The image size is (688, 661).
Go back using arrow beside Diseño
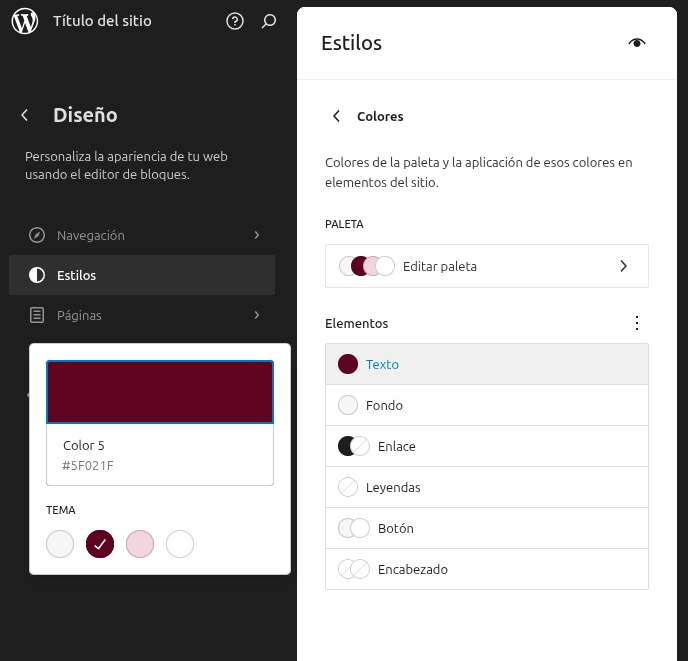pyautogui.click(x=25, y=115)
